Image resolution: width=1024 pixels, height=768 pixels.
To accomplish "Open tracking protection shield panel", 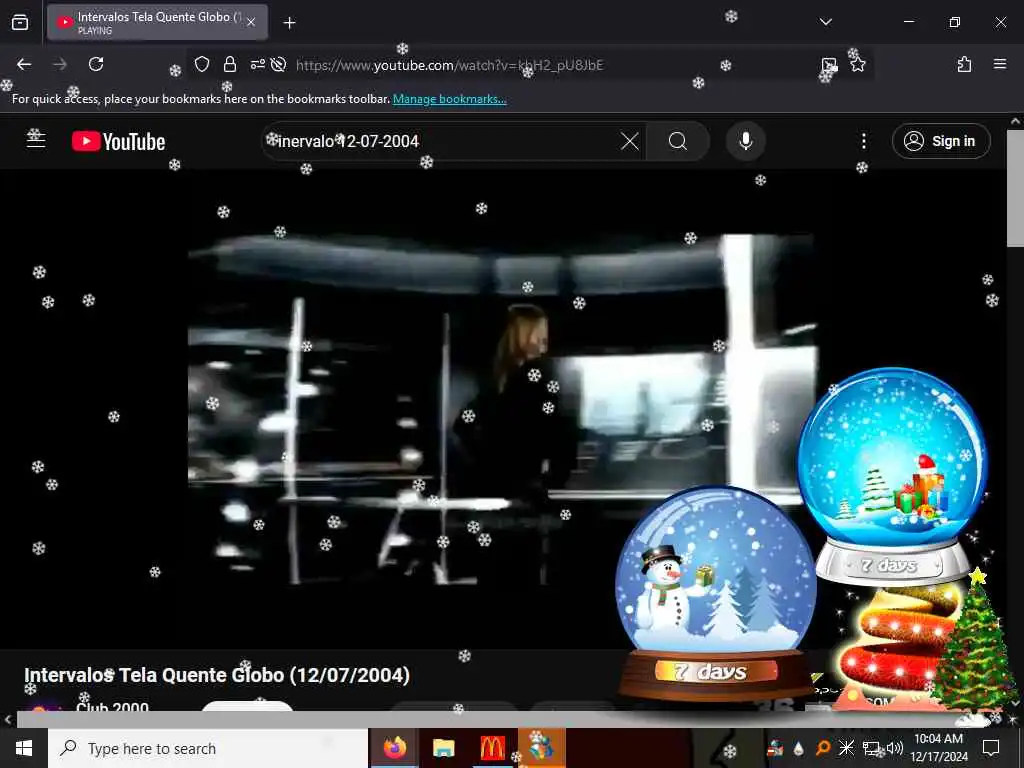I will pyautogui.click(x=202, y=64).
